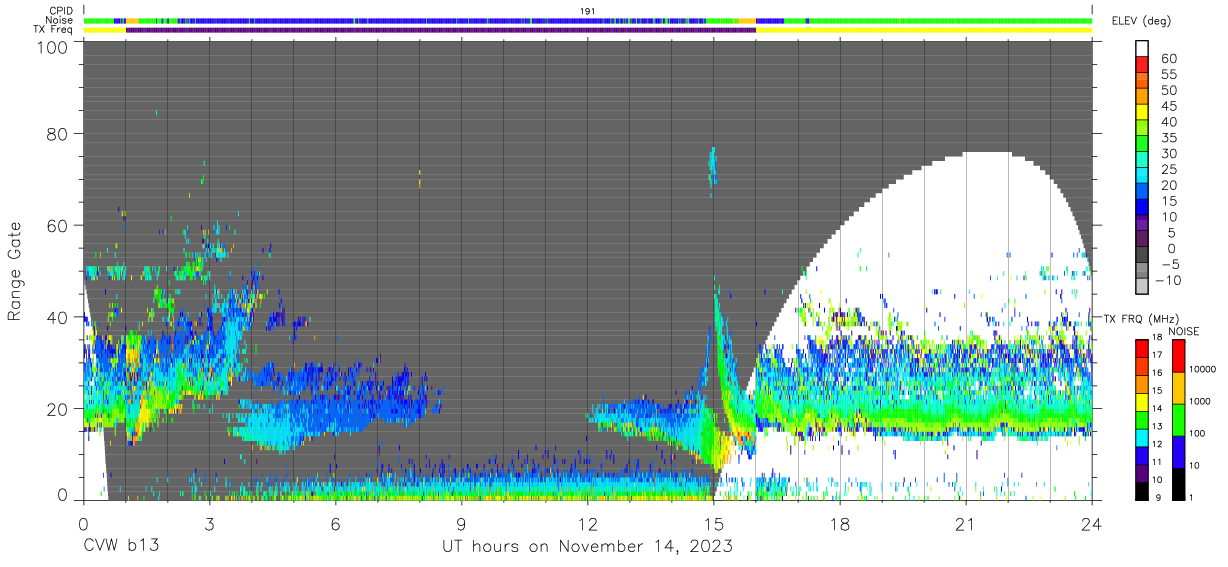1228x567 pixels.
Task: Click the '40' tick on the Range Gate axis
Action: click(x=58, y=318)
